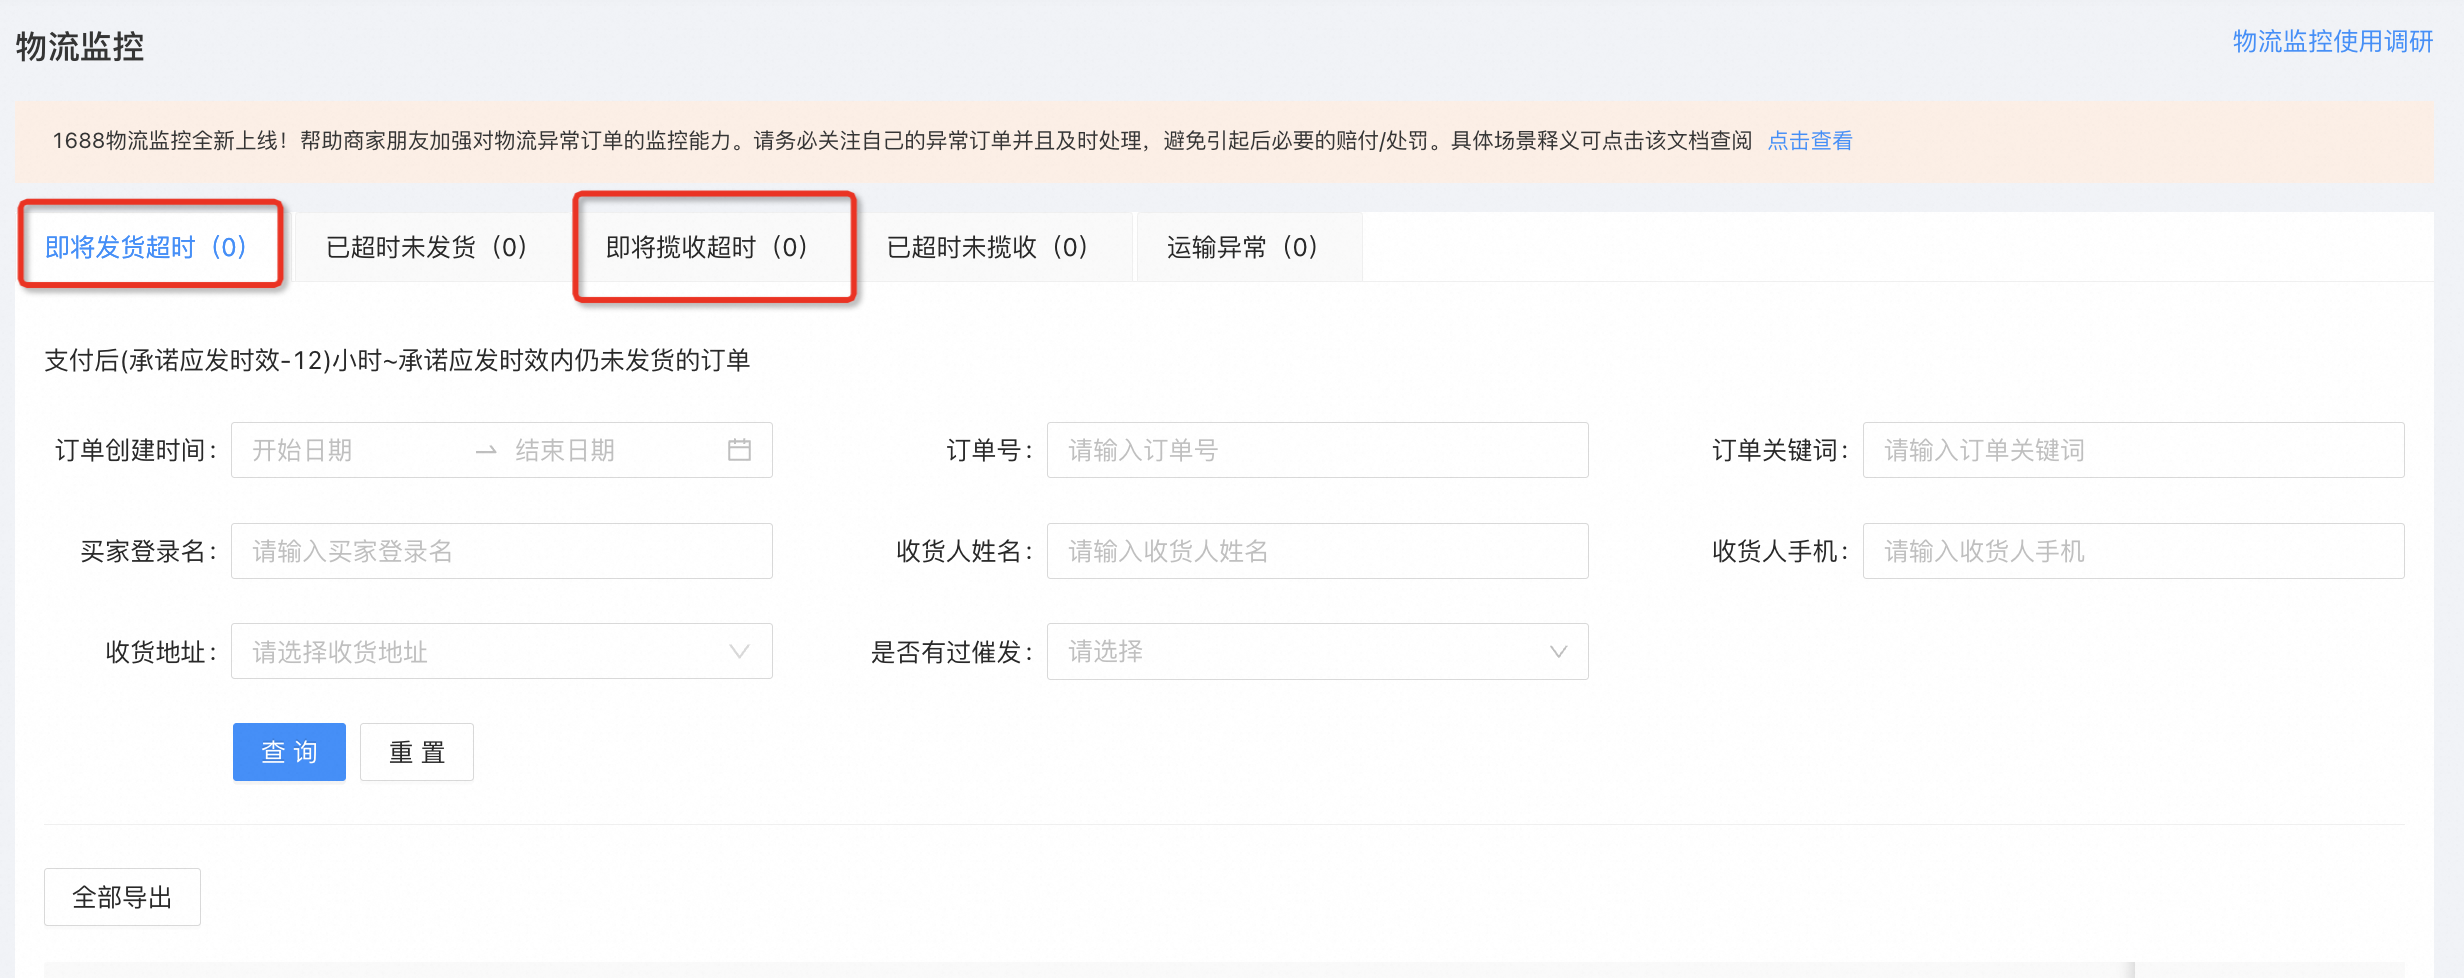Follow the 点击查看 link in the banner
This screenshot has height=978, width=2464.
point(1809,141)
